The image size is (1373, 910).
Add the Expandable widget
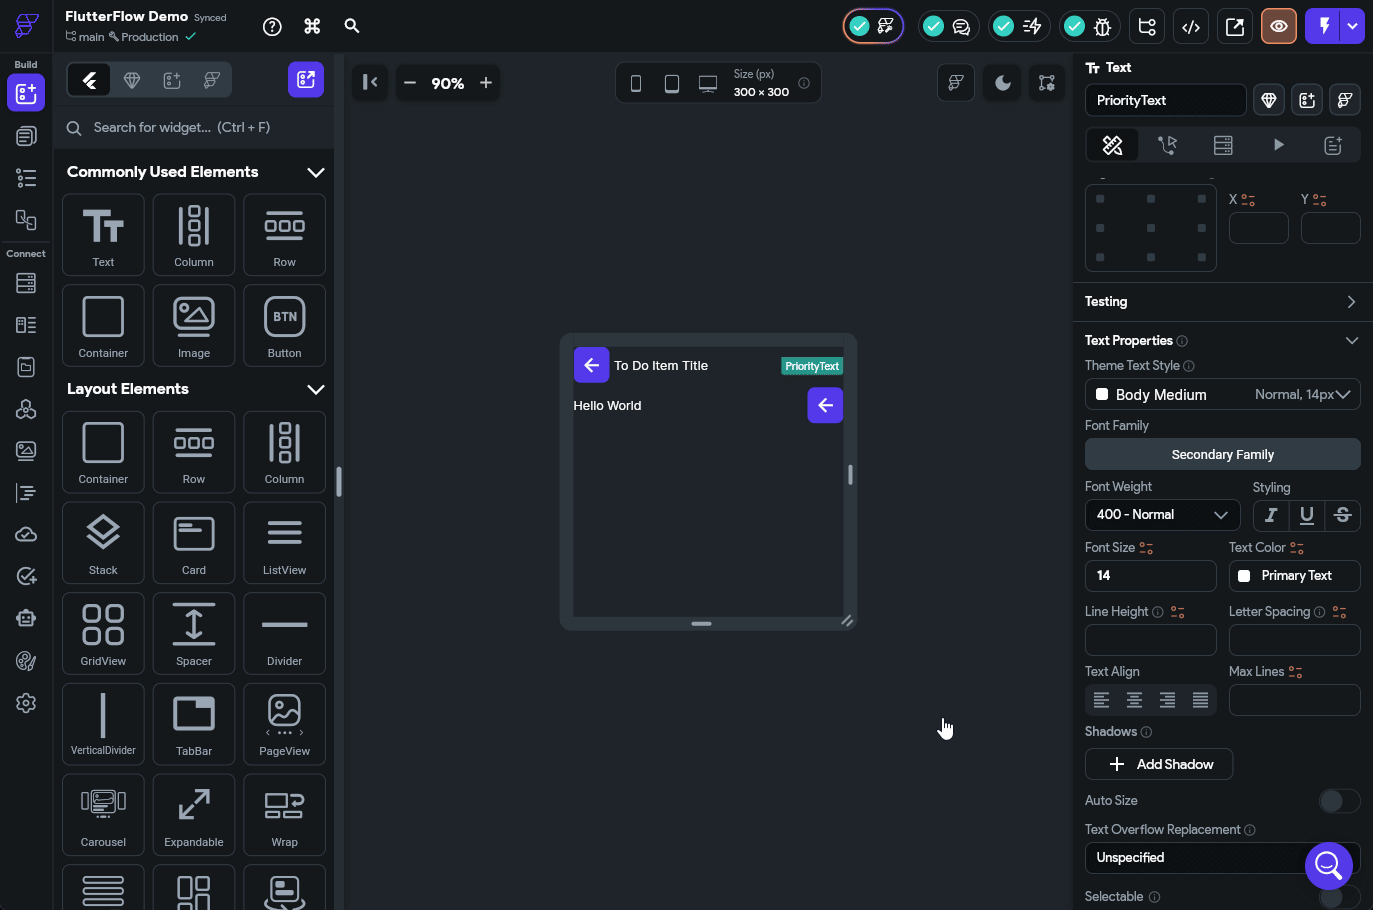click(x=194, y=815)
